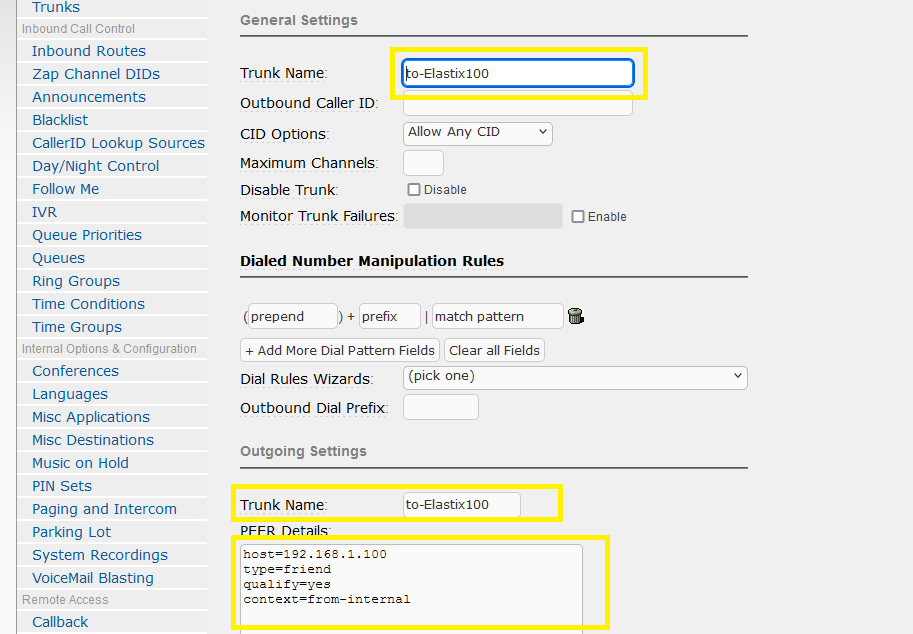Click the Outbound Caller ID field
This screenshot has width=913, height=634.
coord(517,104)
